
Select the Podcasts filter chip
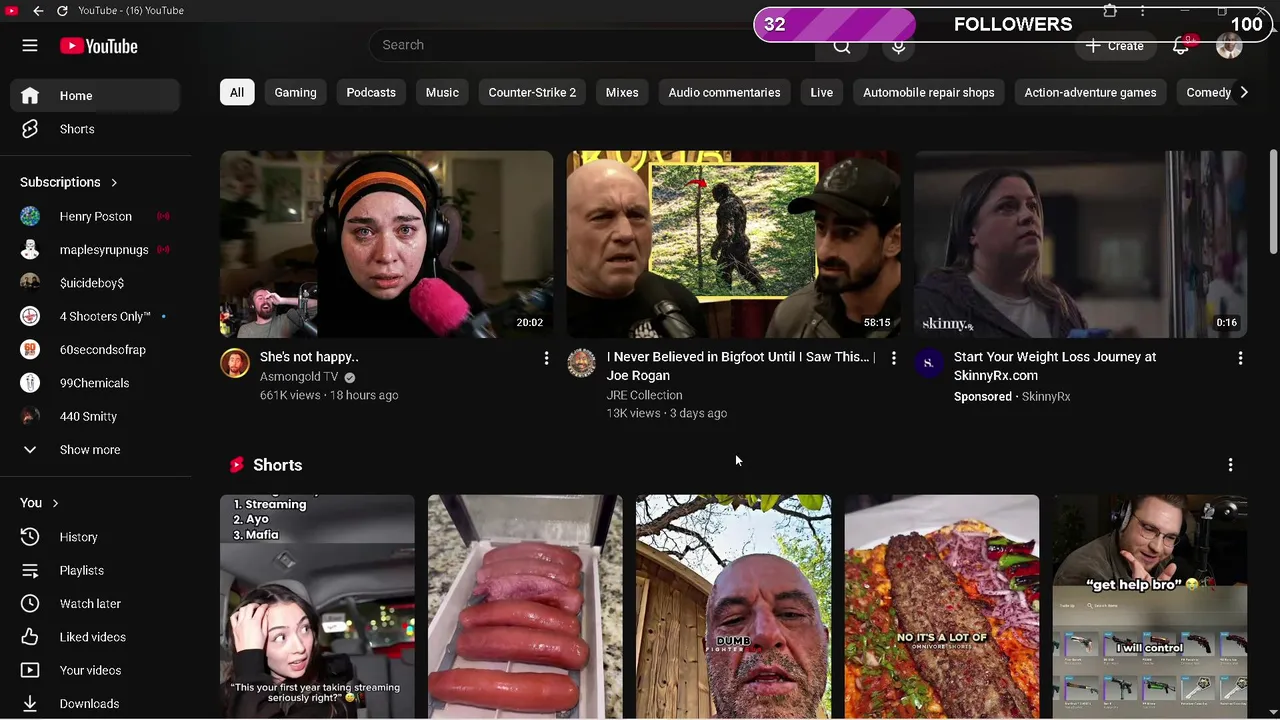[x=371, y=92]
